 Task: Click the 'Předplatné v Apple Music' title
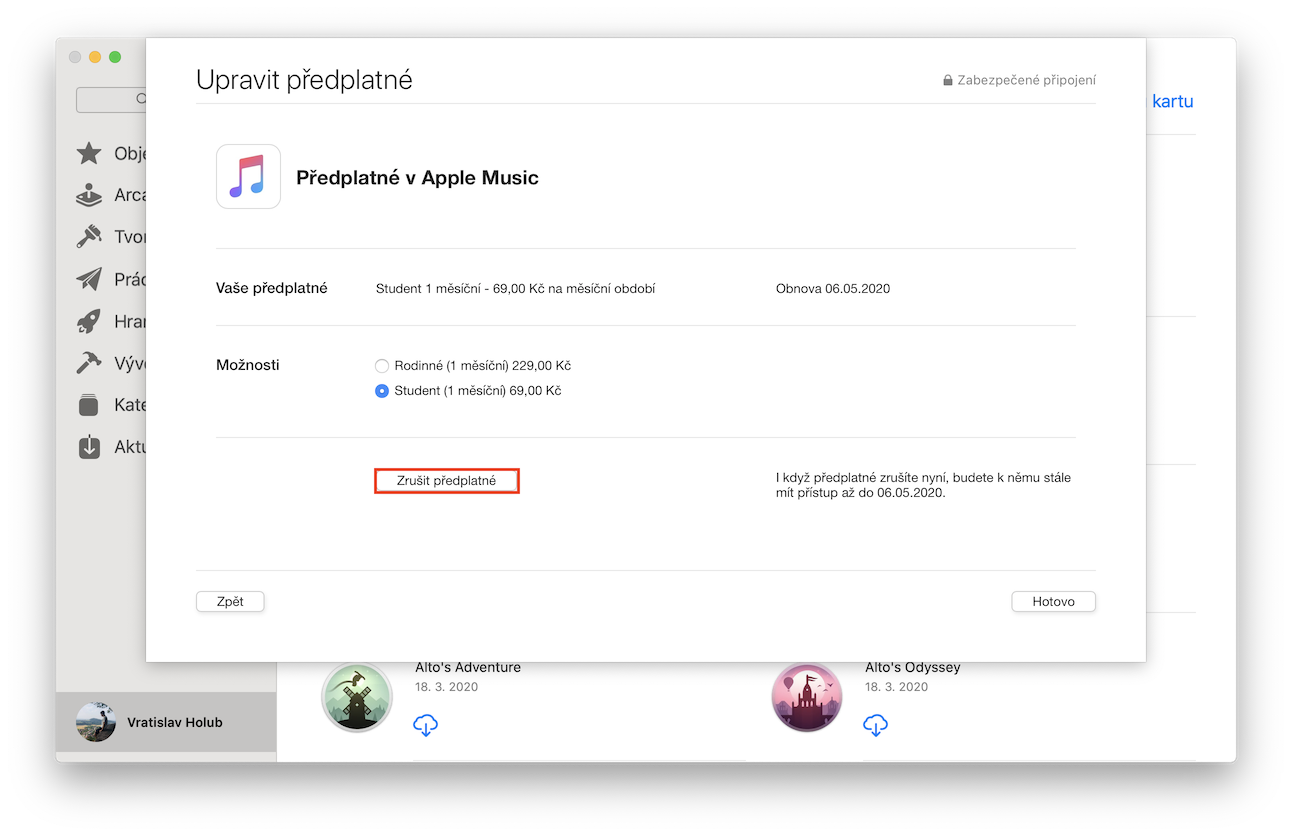click(417, 178)
